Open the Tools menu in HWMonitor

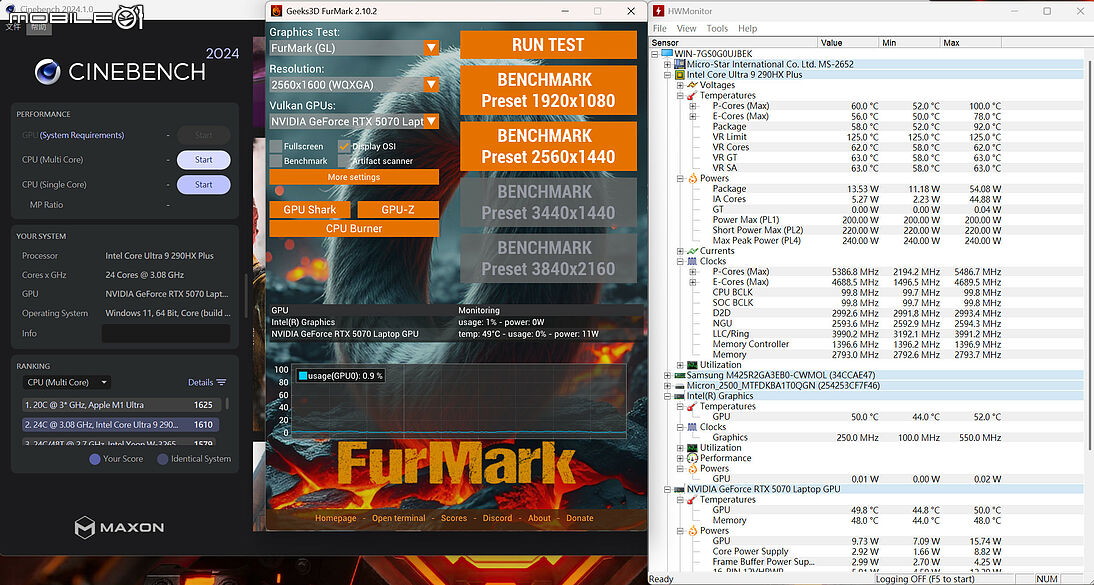[717, 29]
